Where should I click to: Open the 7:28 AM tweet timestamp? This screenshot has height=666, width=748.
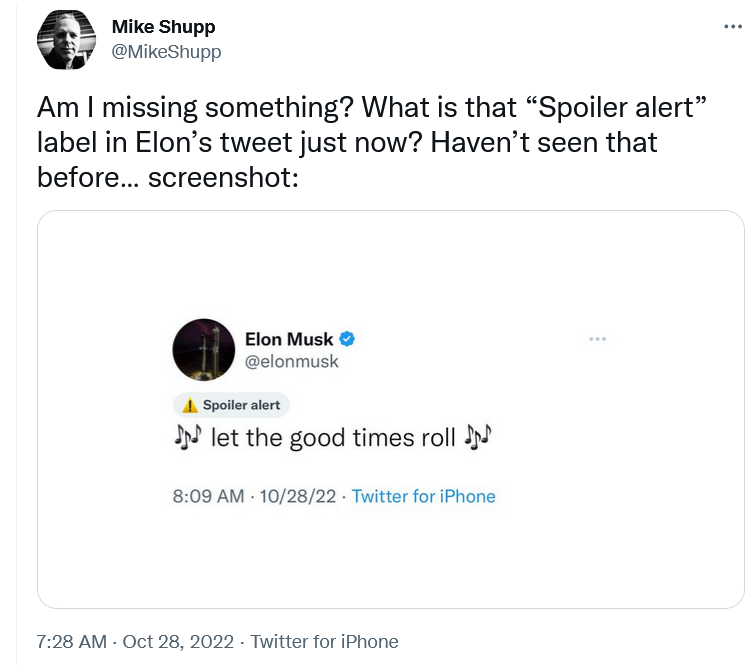(x=72, y=642)
